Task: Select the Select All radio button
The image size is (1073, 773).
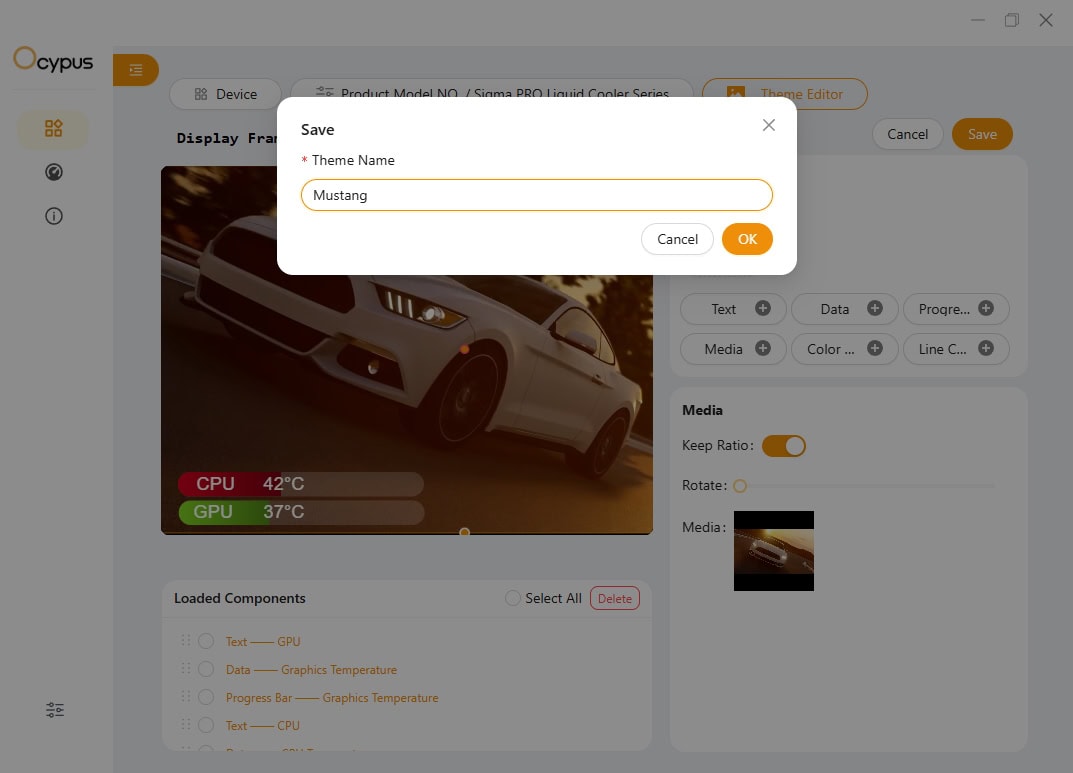Action: pyautogui.click(x=513, y=598)
